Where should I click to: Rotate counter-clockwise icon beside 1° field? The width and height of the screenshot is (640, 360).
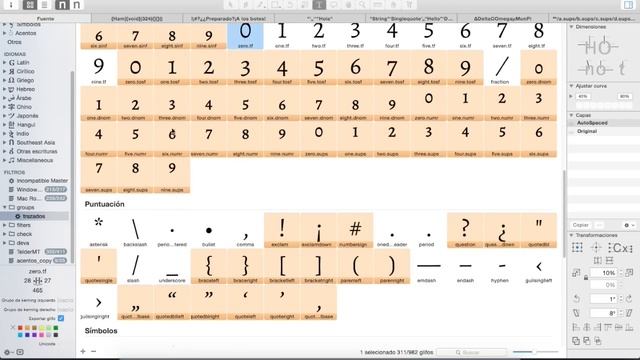pyautogui.click(x=576, y=299)
